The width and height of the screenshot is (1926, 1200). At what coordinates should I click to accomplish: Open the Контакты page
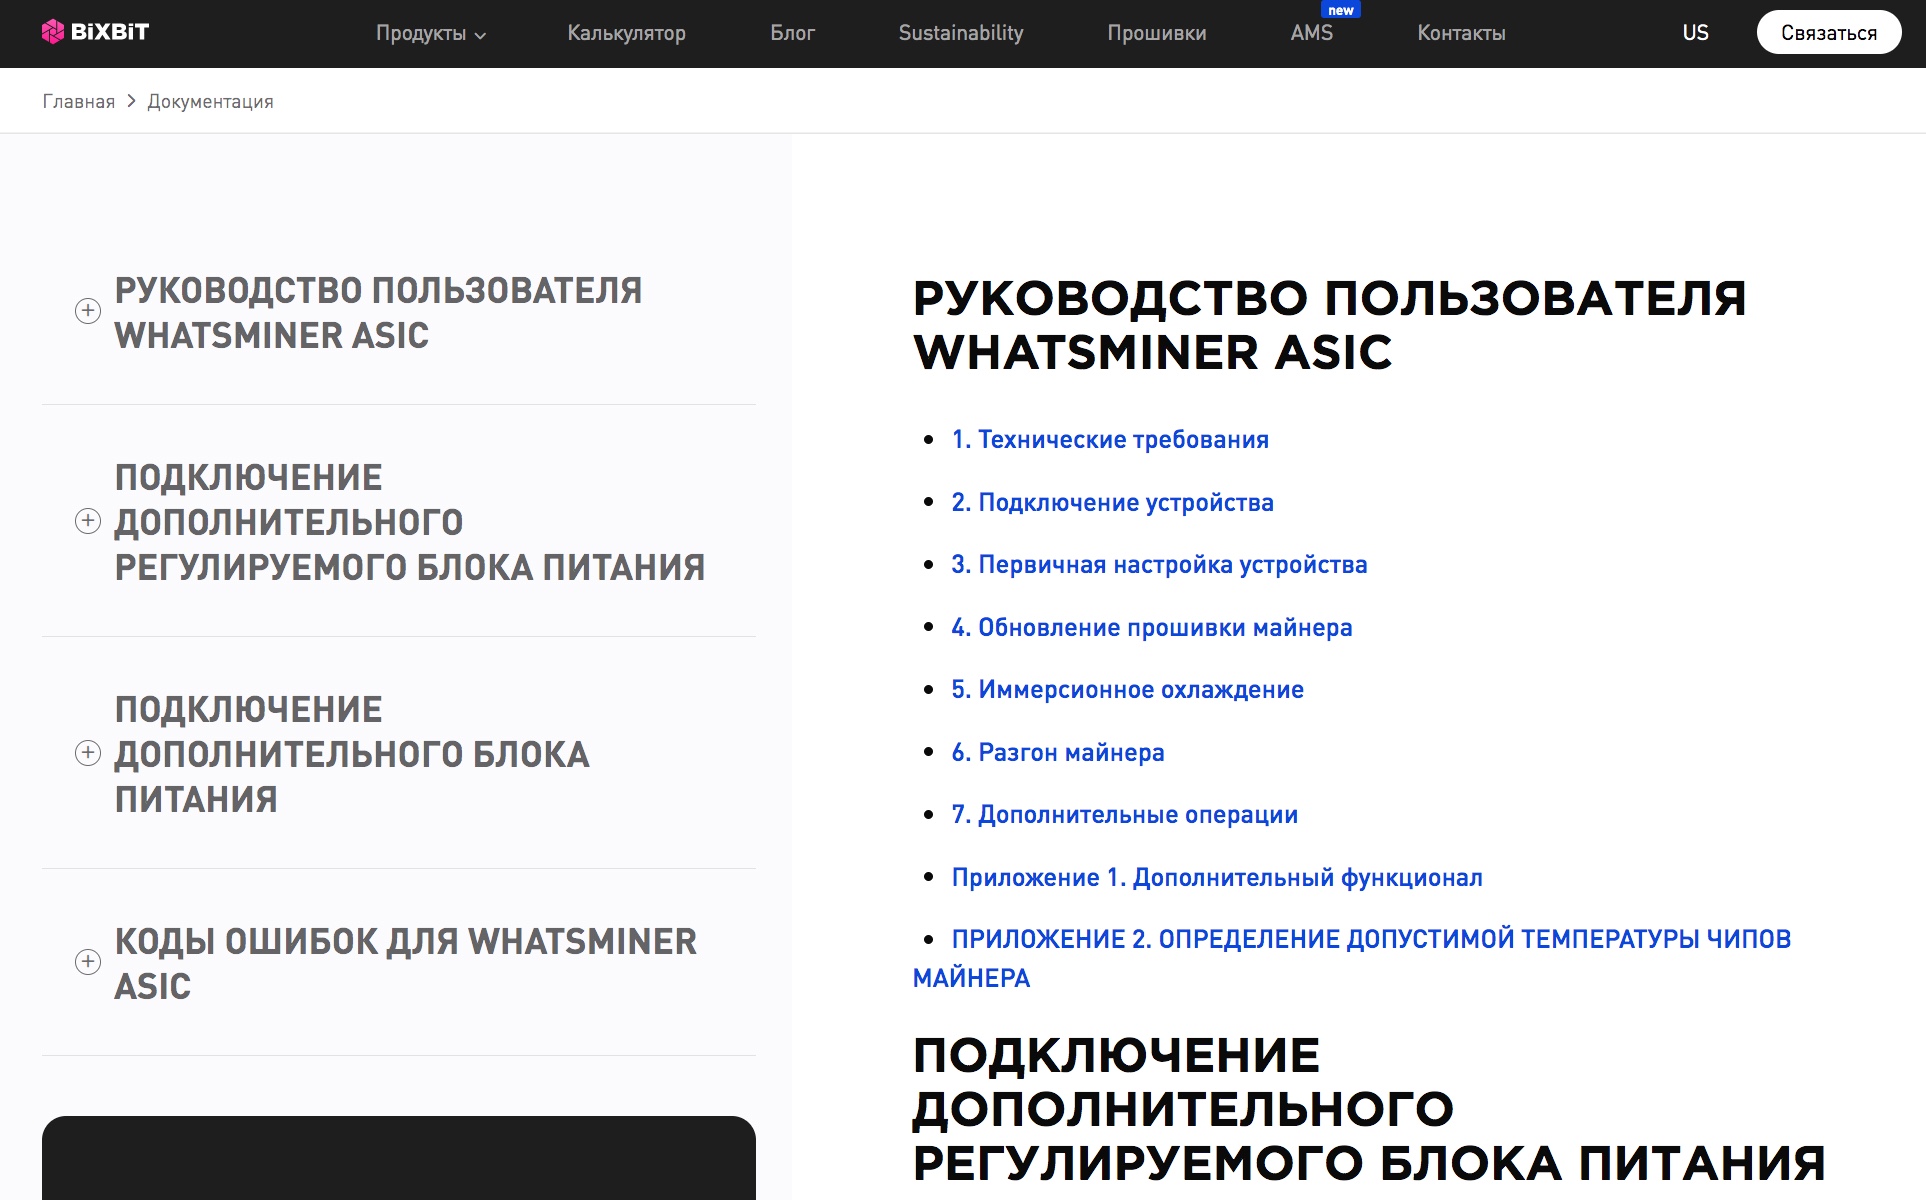click(1461, 33)
